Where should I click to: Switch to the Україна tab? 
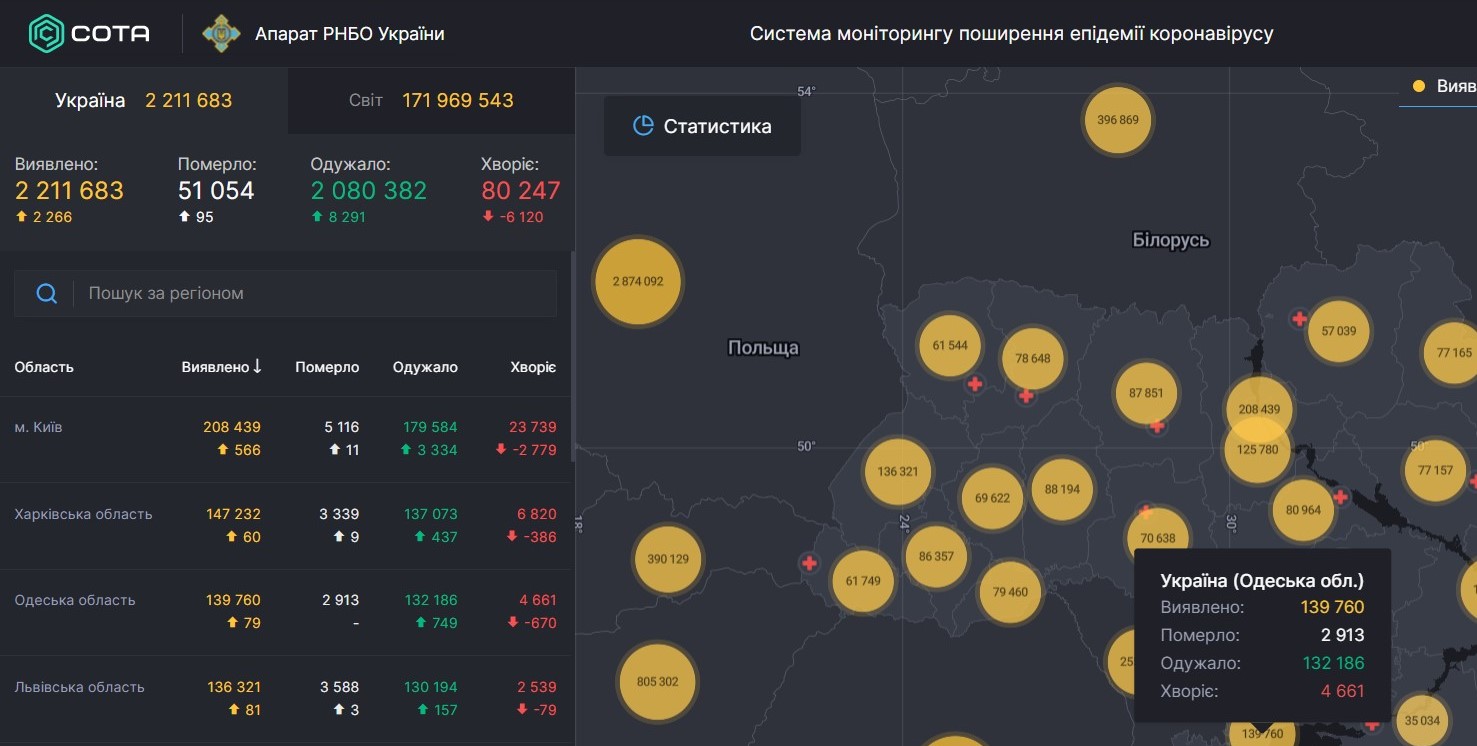click(x=144, y=100)
